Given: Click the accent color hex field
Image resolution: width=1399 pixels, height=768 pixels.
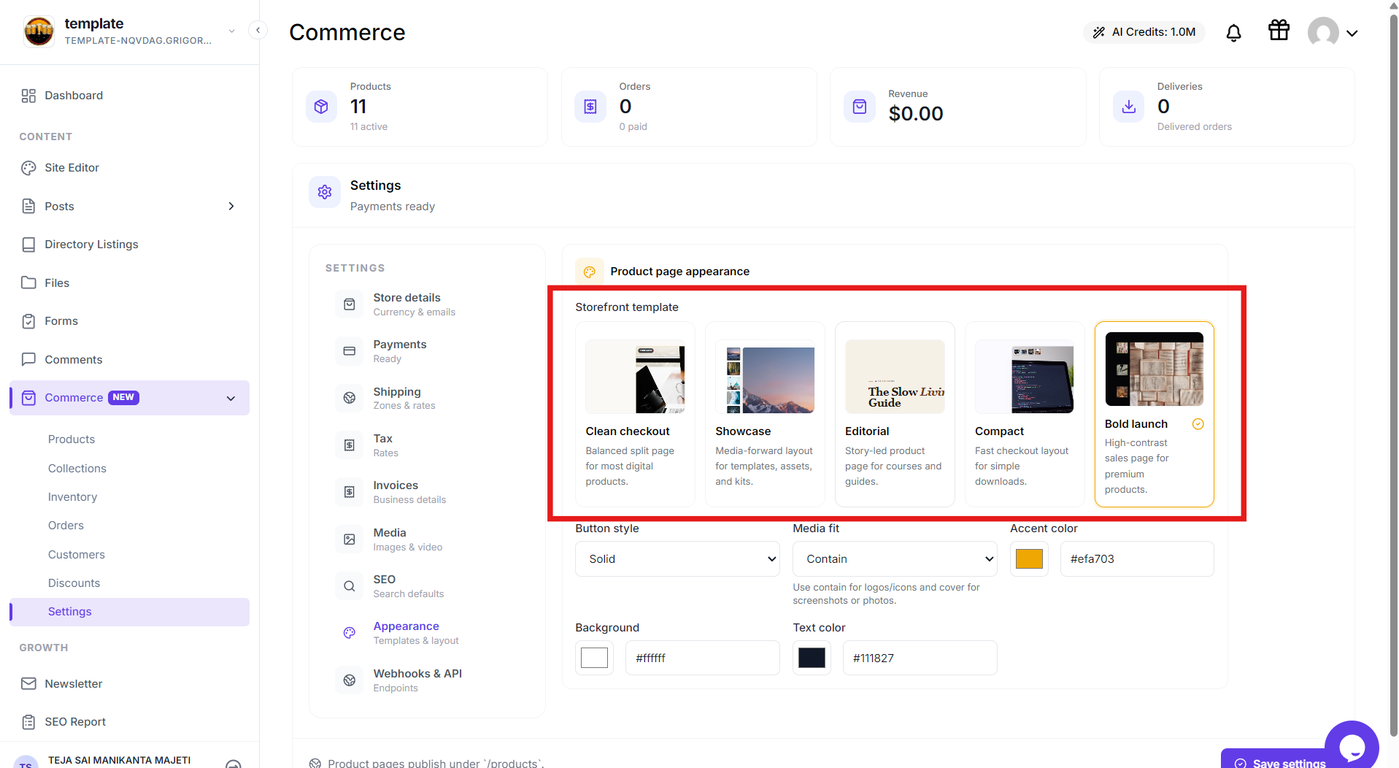Looking at the screenshot, I should pos(1137,559).
